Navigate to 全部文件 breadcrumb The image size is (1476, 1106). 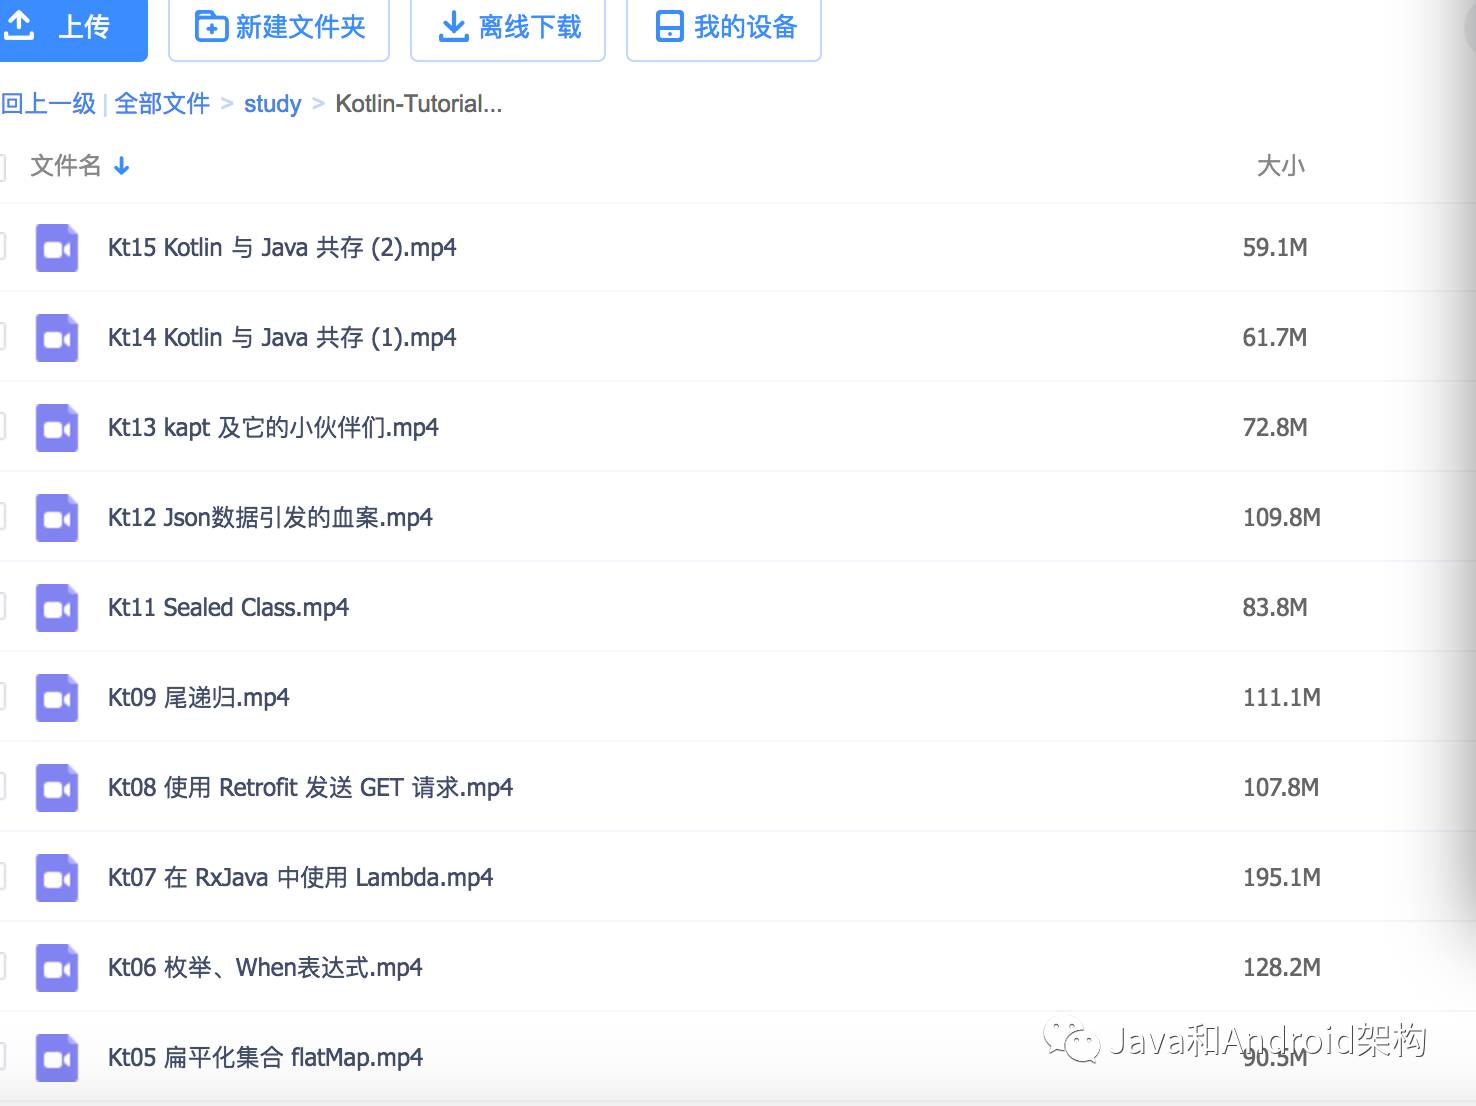162,103
